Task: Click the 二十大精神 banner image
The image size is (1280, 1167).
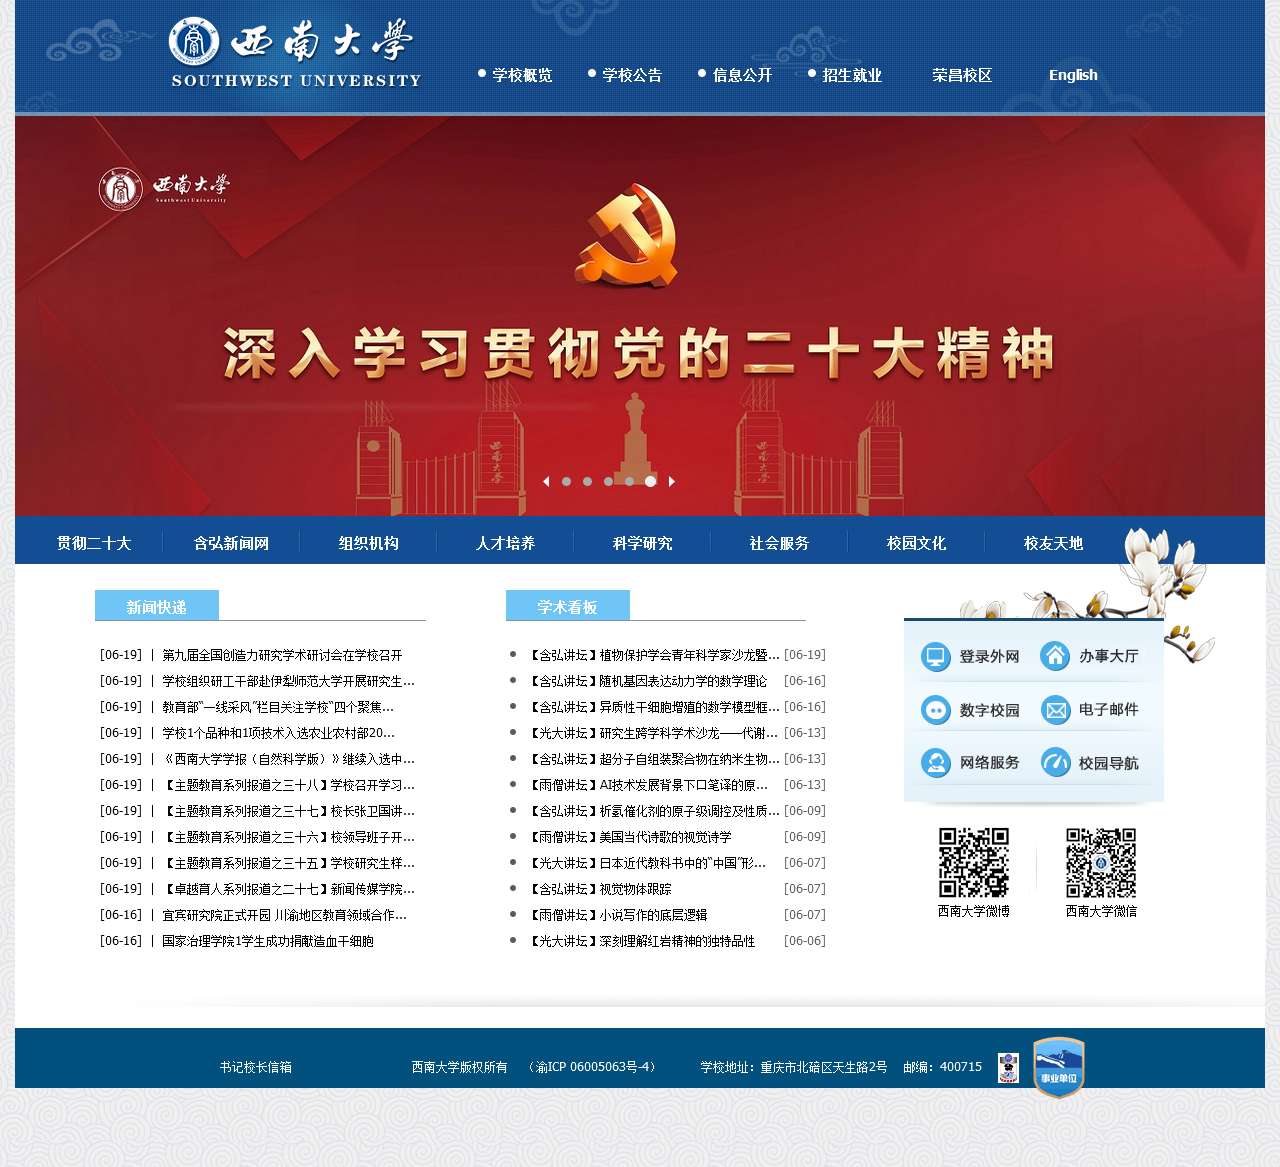Action: click(x=640, y=316)
